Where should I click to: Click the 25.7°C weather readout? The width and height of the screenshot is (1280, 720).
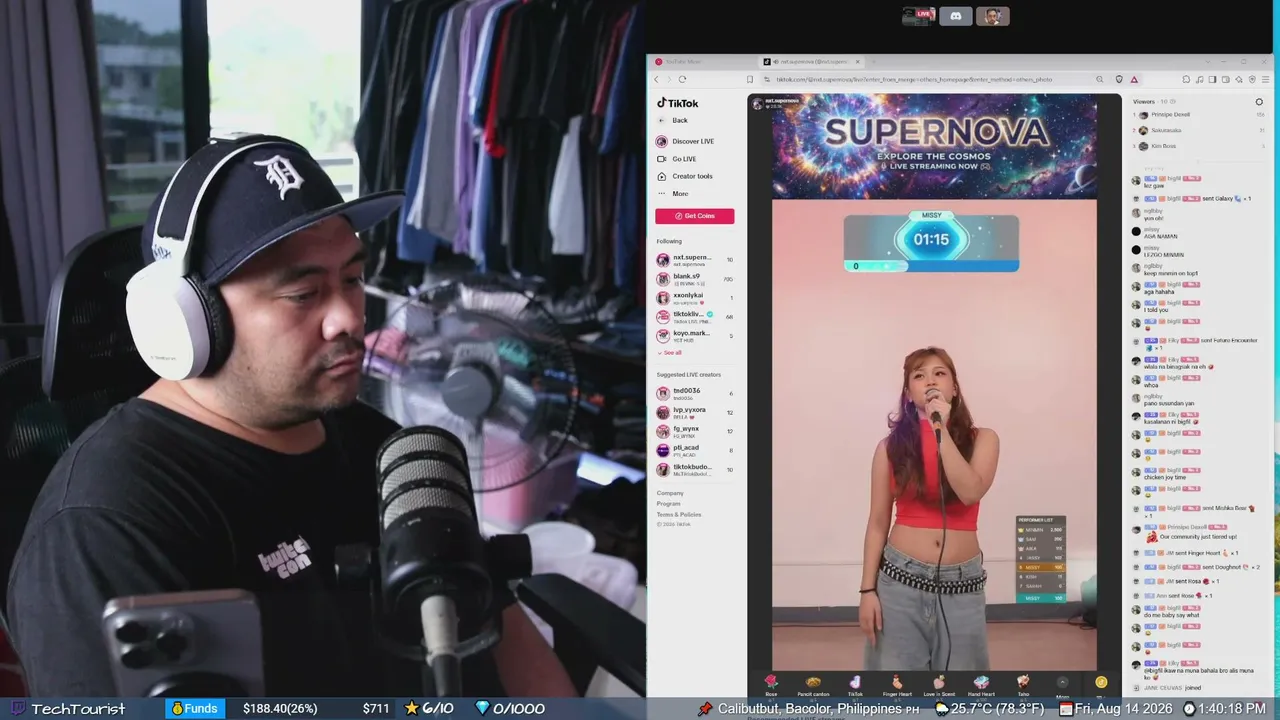coord(997,708)
